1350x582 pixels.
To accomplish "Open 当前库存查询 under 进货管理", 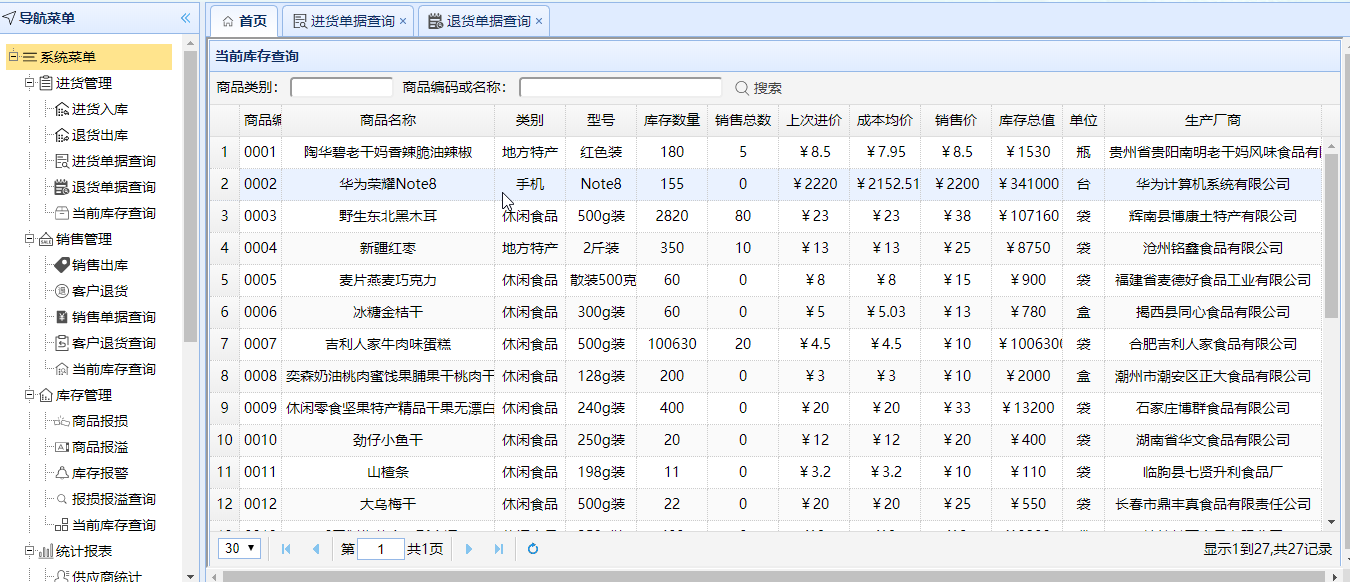I will [114, 213].
